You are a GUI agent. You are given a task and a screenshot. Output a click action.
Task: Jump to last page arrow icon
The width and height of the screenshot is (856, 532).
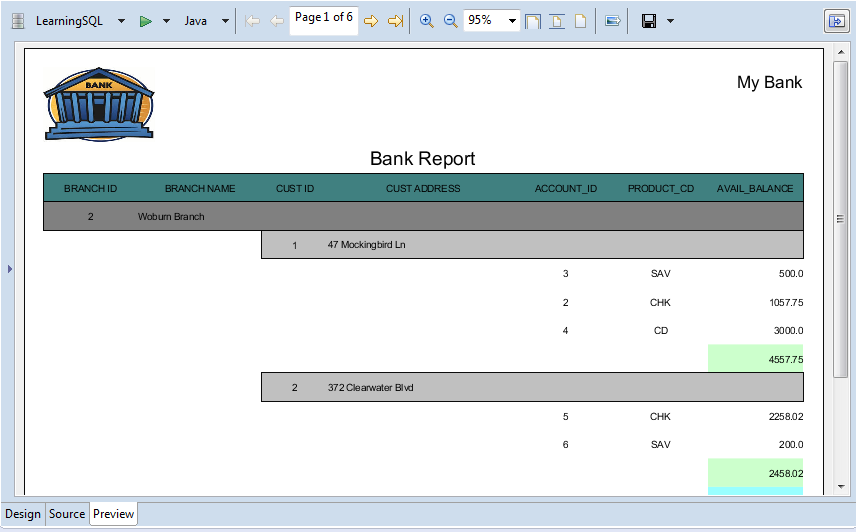click(x=395, y=21)
